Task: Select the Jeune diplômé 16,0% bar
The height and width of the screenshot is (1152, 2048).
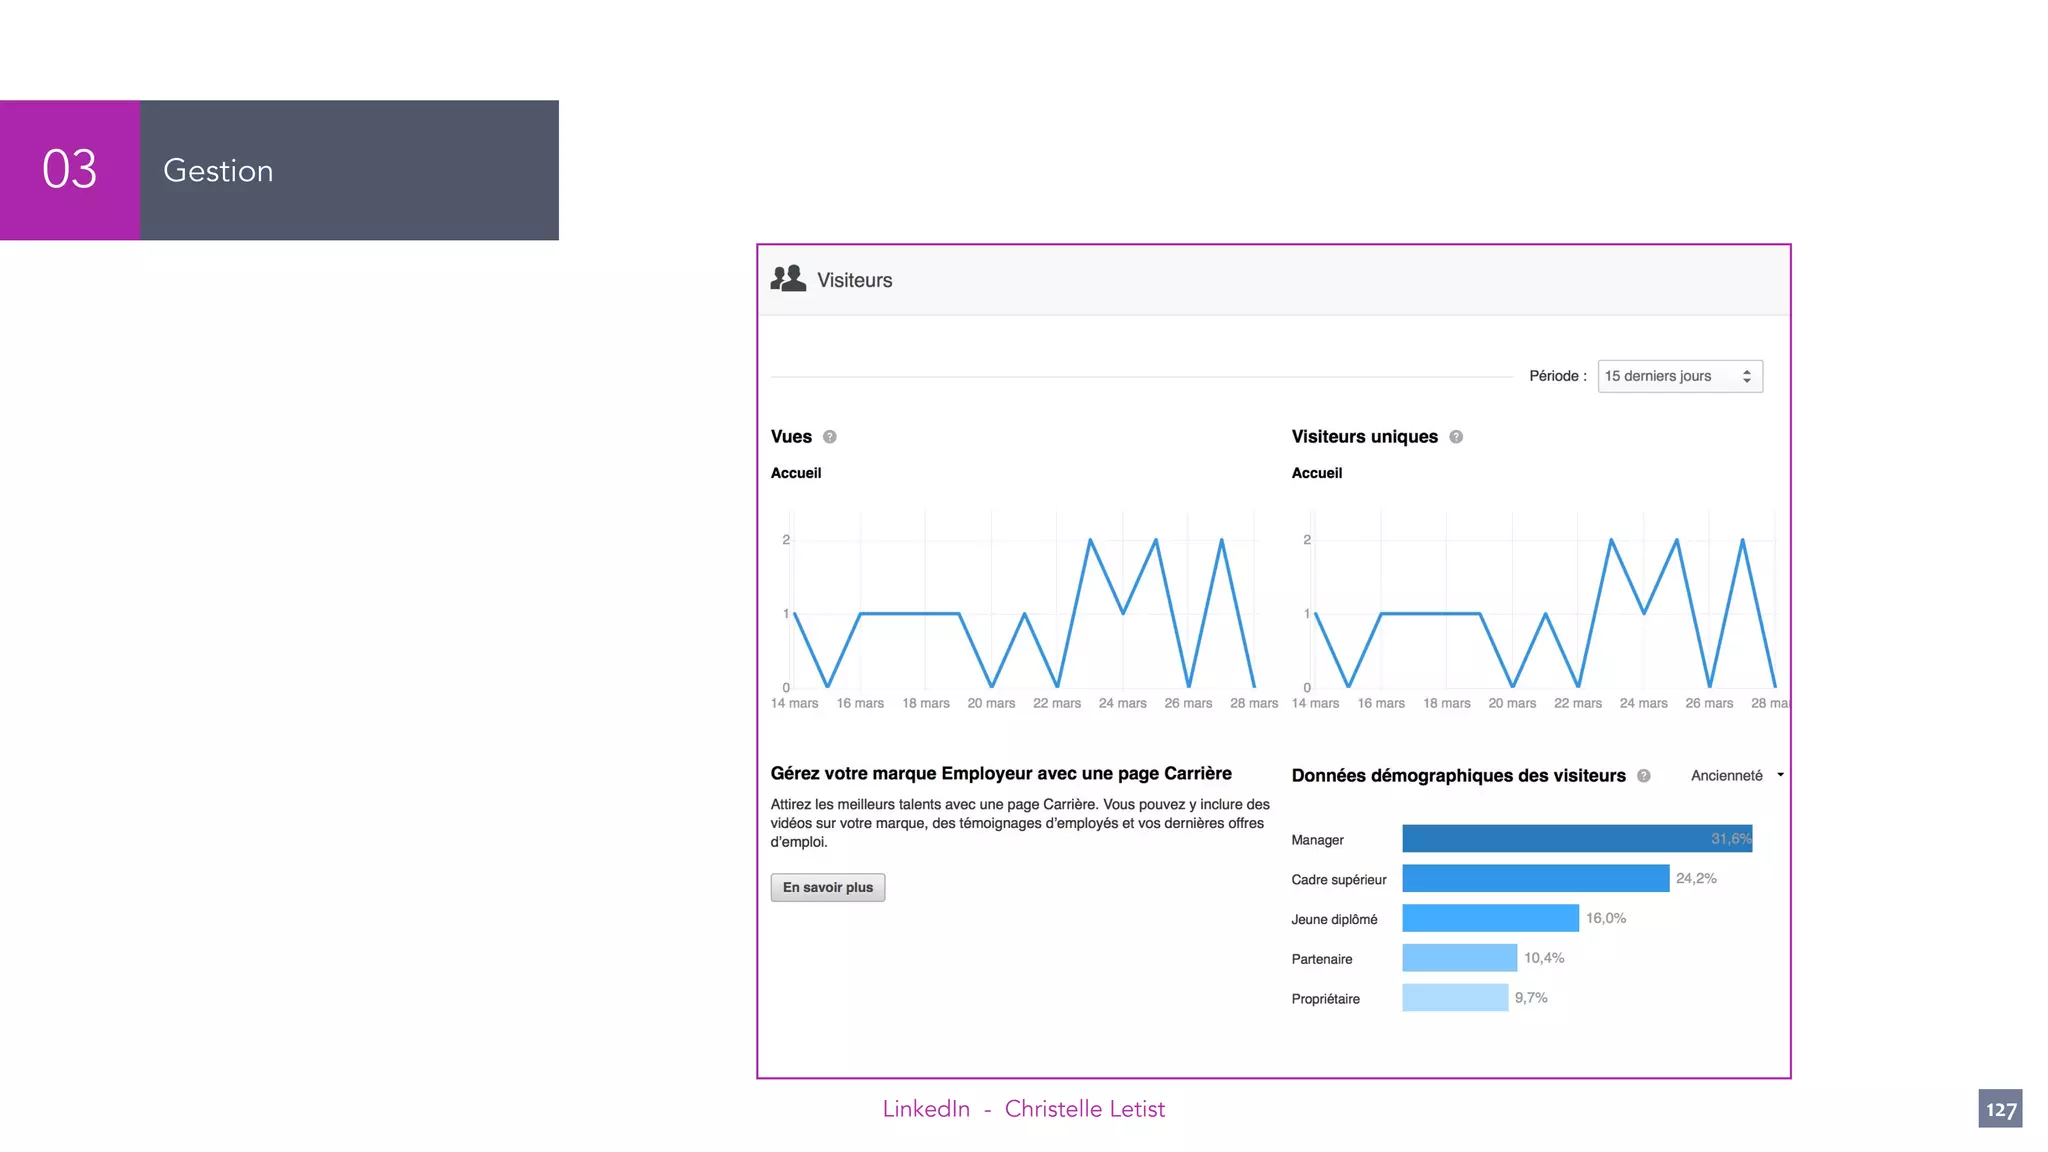Action: click(x=1490, y=918)
